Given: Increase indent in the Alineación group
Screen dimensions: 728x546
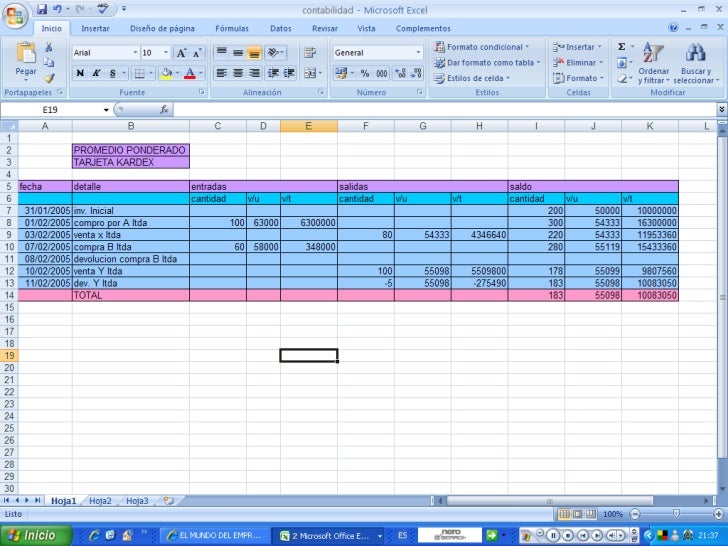Looking at the screenshot, I should [289, 73].
